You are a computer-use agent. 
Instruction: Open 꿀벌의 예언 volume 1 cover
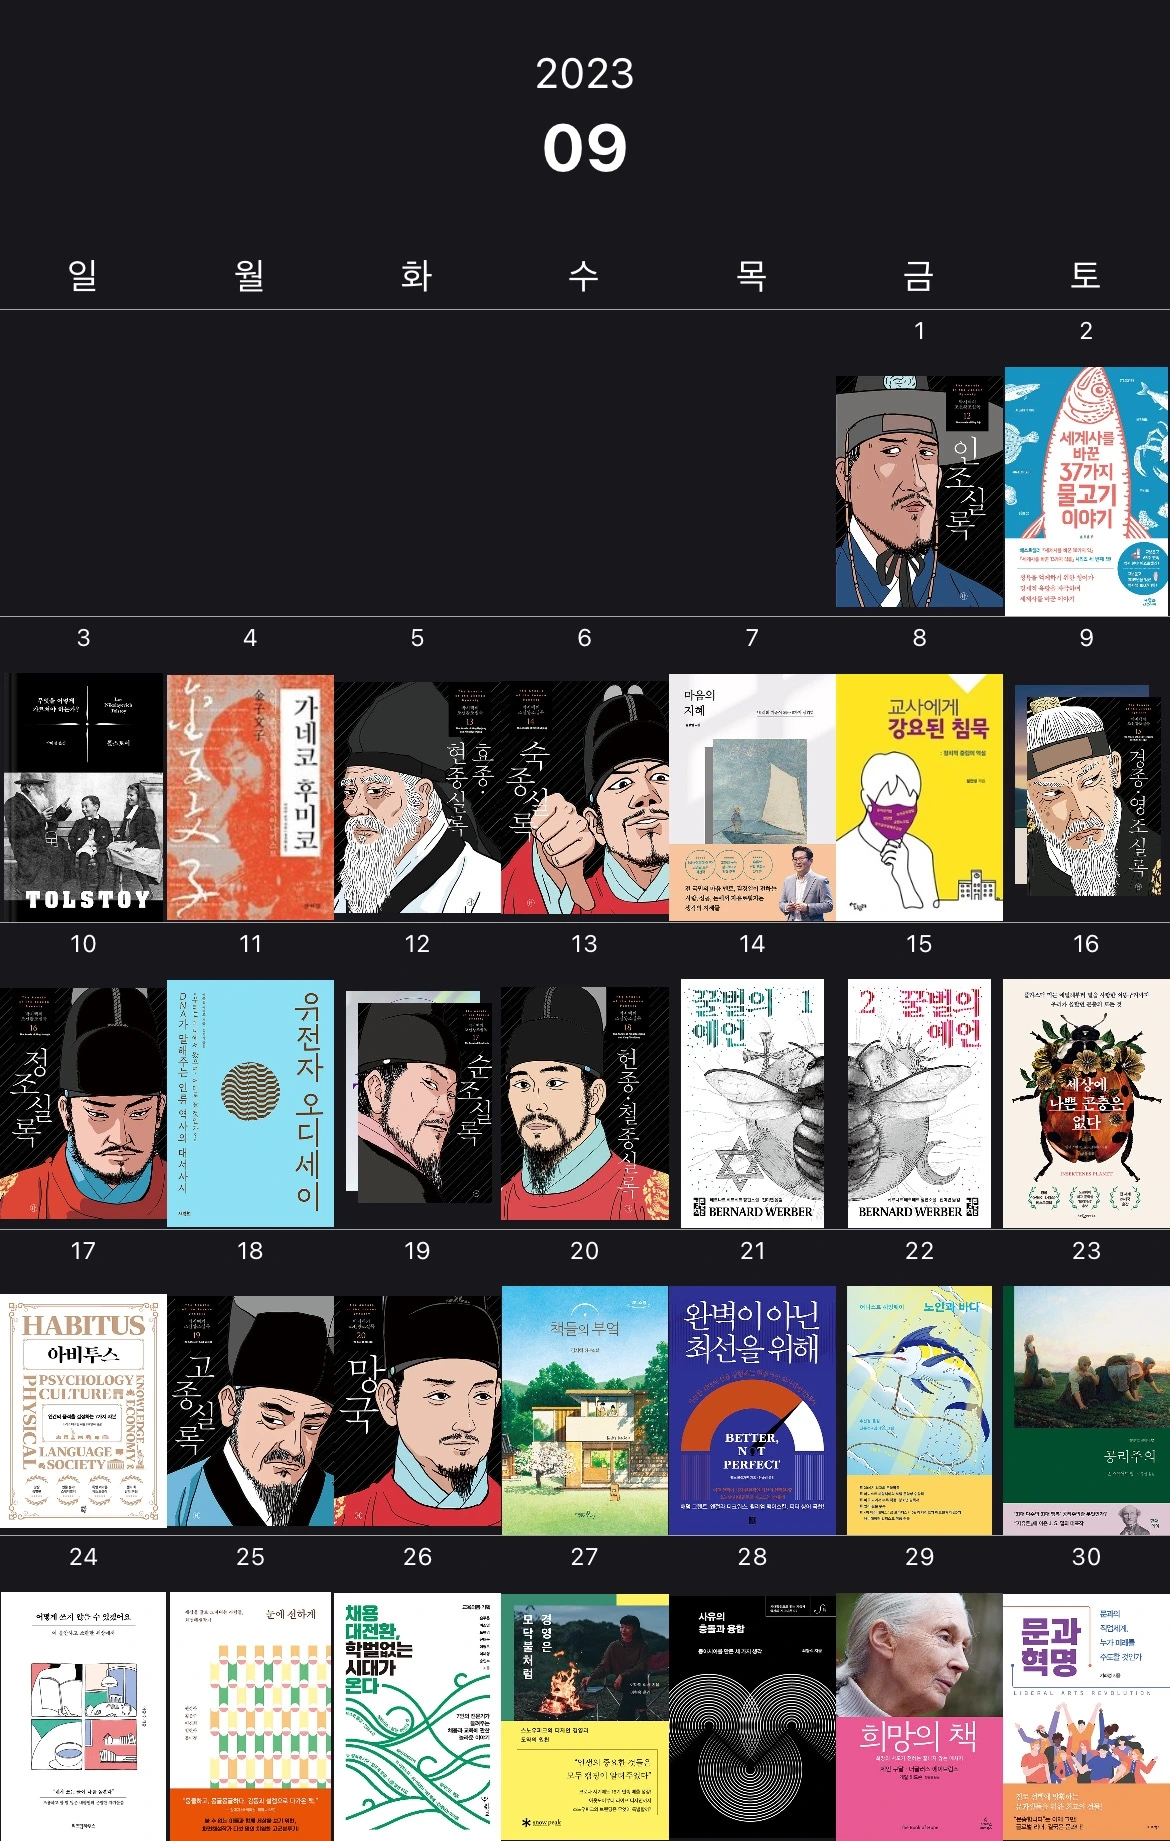[x=752, y=1104]
